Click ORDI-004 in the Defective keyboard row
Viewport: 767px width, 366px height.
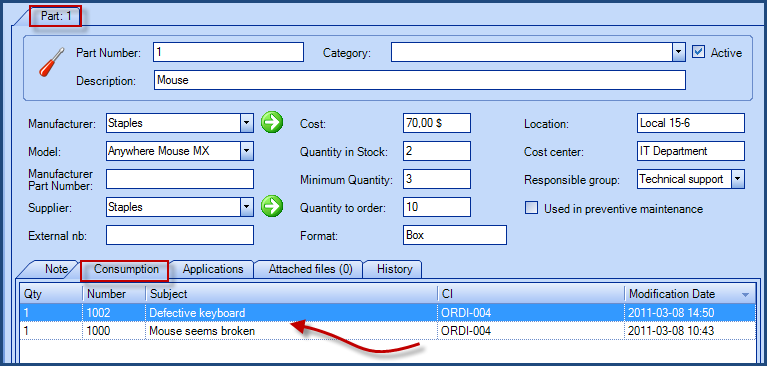[x=466, y=313]
